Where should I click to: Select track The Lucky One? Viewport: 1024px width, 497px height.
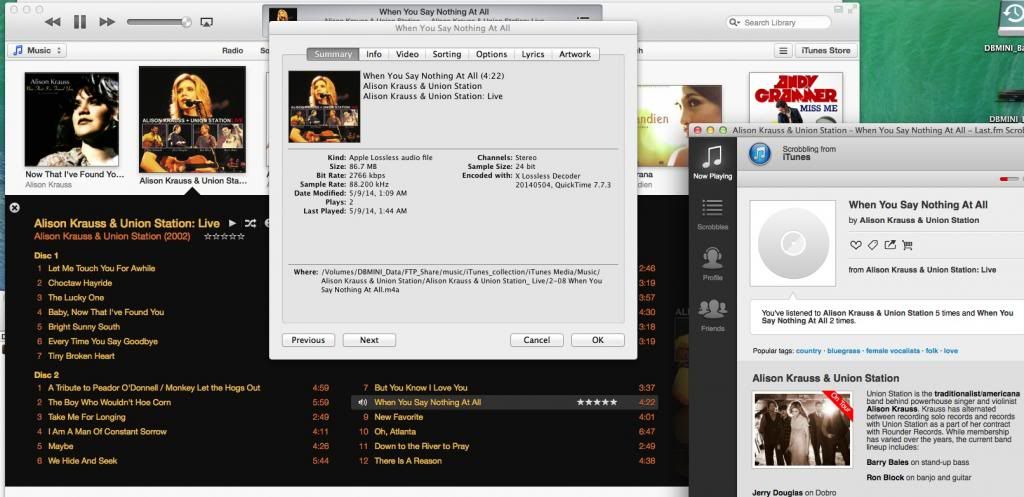76,297
